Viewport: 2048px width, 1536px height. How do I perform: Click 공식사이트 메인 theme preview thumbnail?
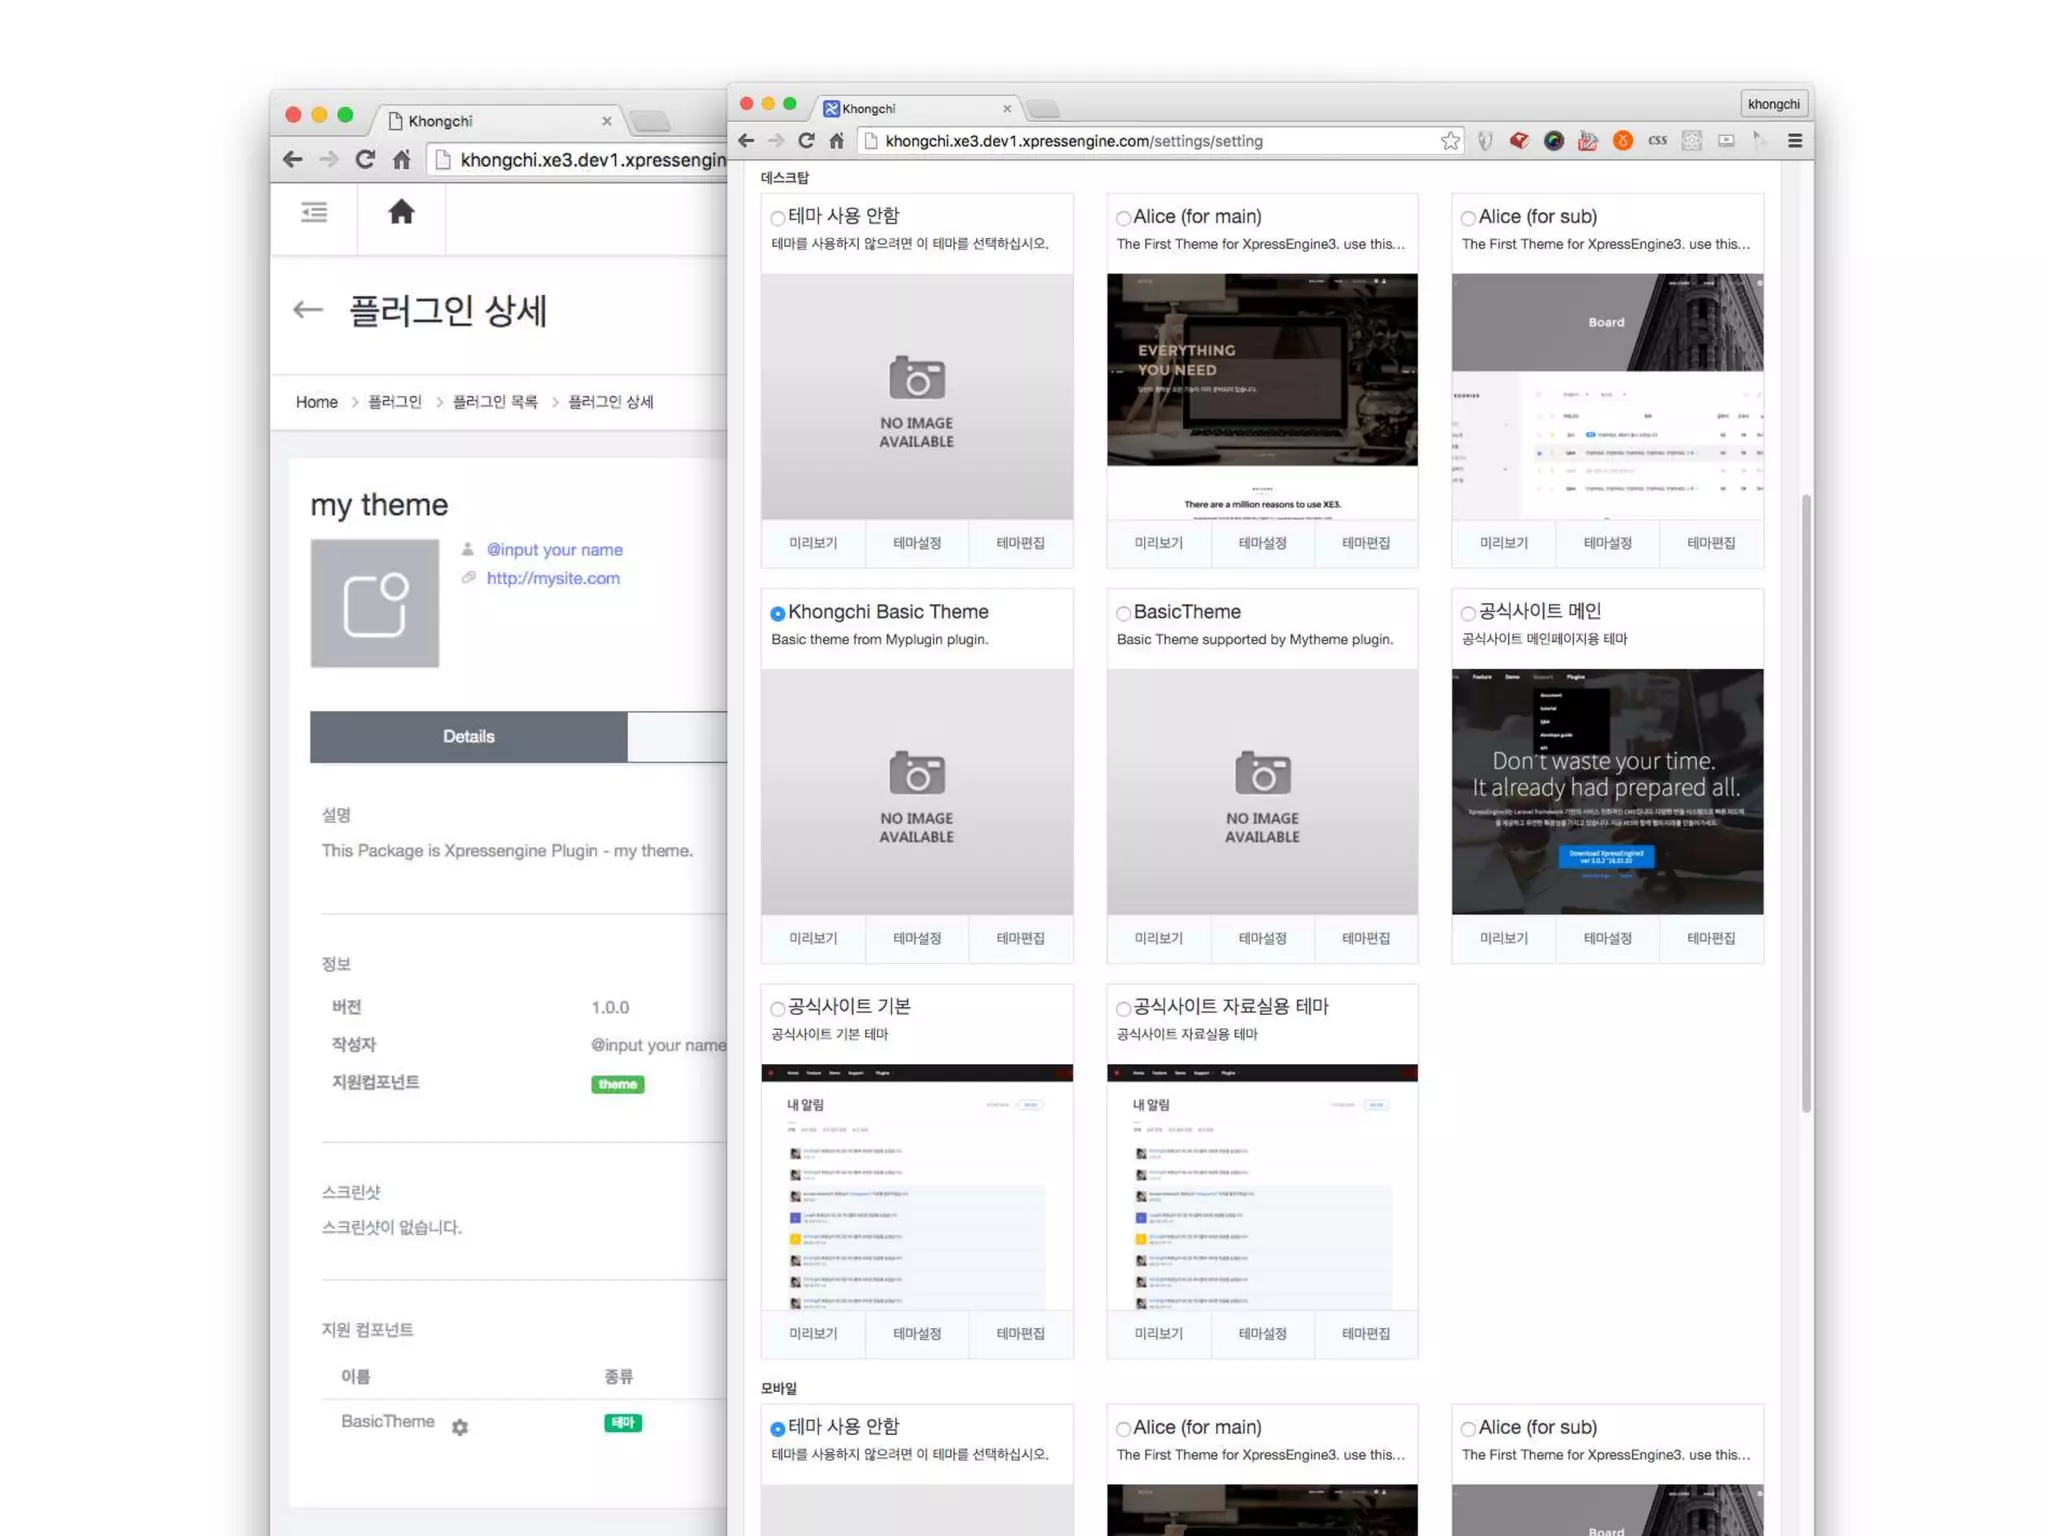pyautogui.click(x=1607, y=791)
